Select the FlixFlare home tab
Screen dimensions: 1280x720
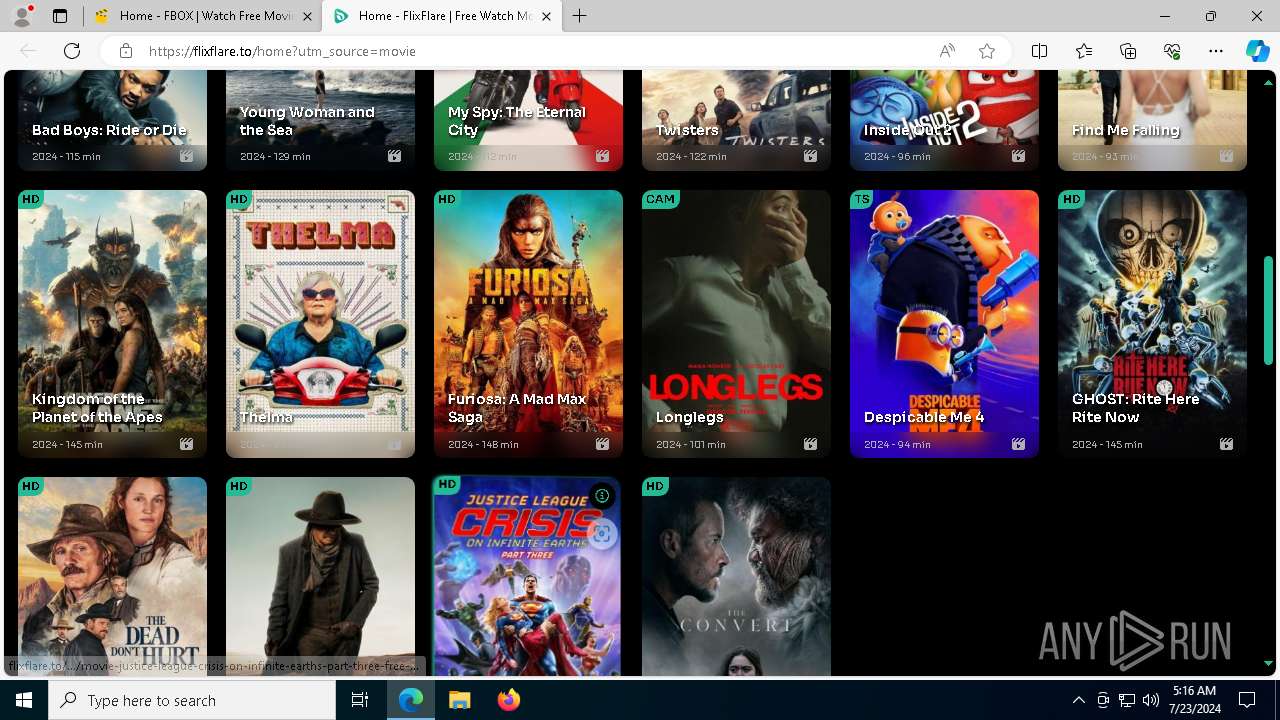pyautogui.click(x=443, y=16)
